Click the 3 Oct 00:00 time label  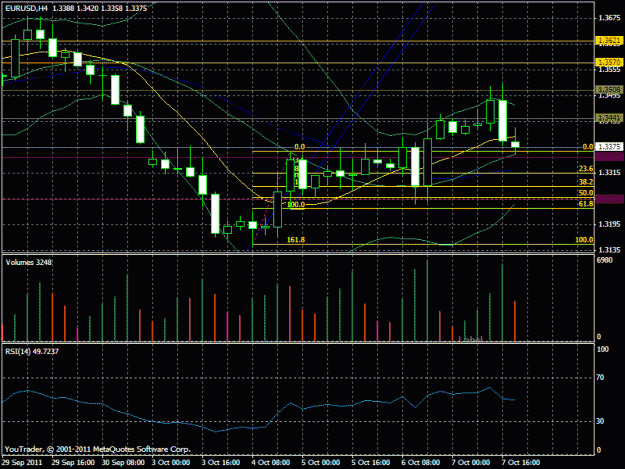coord(171,463)
